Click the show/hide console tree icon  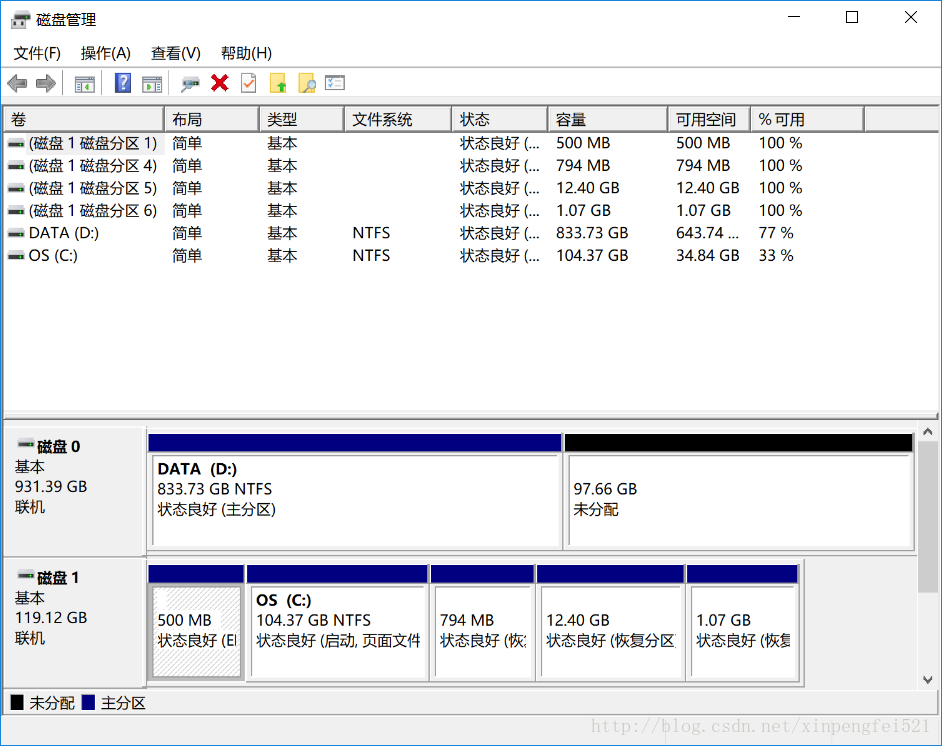[85, 84]
